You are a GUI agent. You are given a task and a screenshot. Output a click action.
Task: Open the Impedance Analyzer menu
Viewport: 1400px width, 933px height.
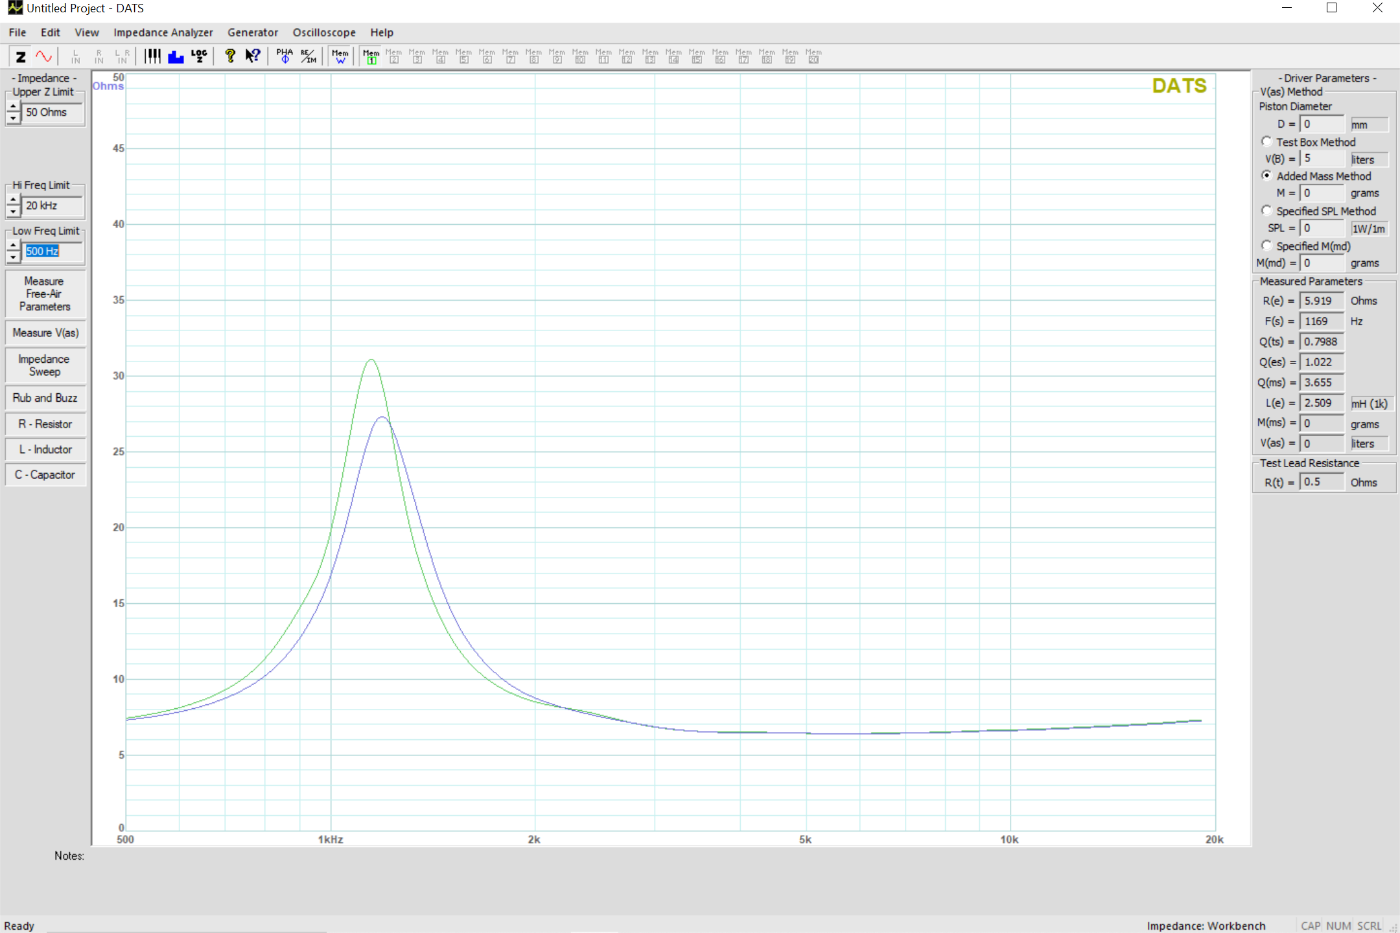(x=163, y=33)
